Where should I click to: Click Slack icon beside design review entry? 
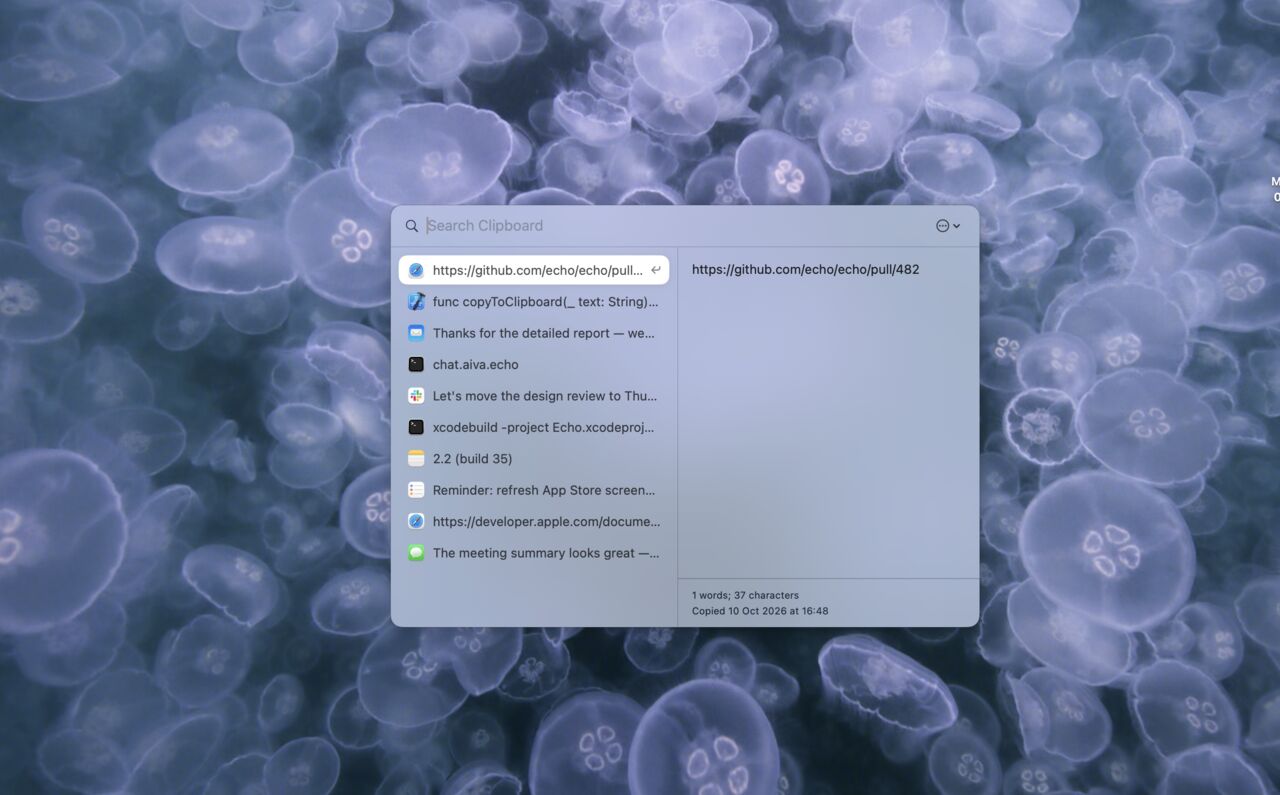pos(416,396)
